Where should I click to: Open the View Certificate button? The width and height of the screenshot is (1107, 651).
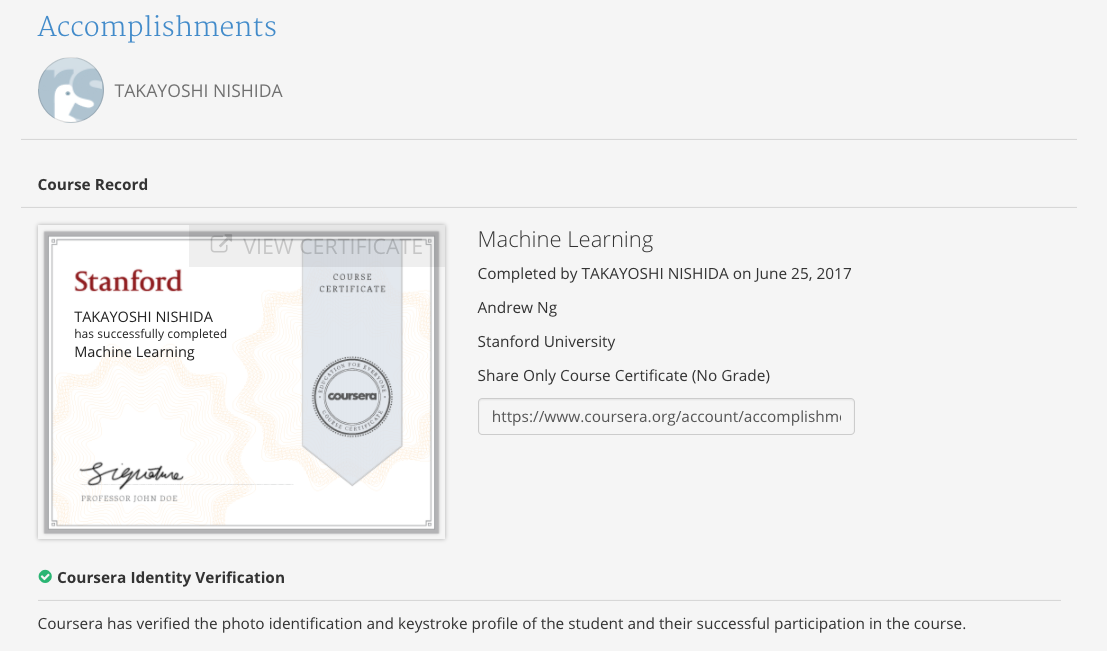(316, 246)
